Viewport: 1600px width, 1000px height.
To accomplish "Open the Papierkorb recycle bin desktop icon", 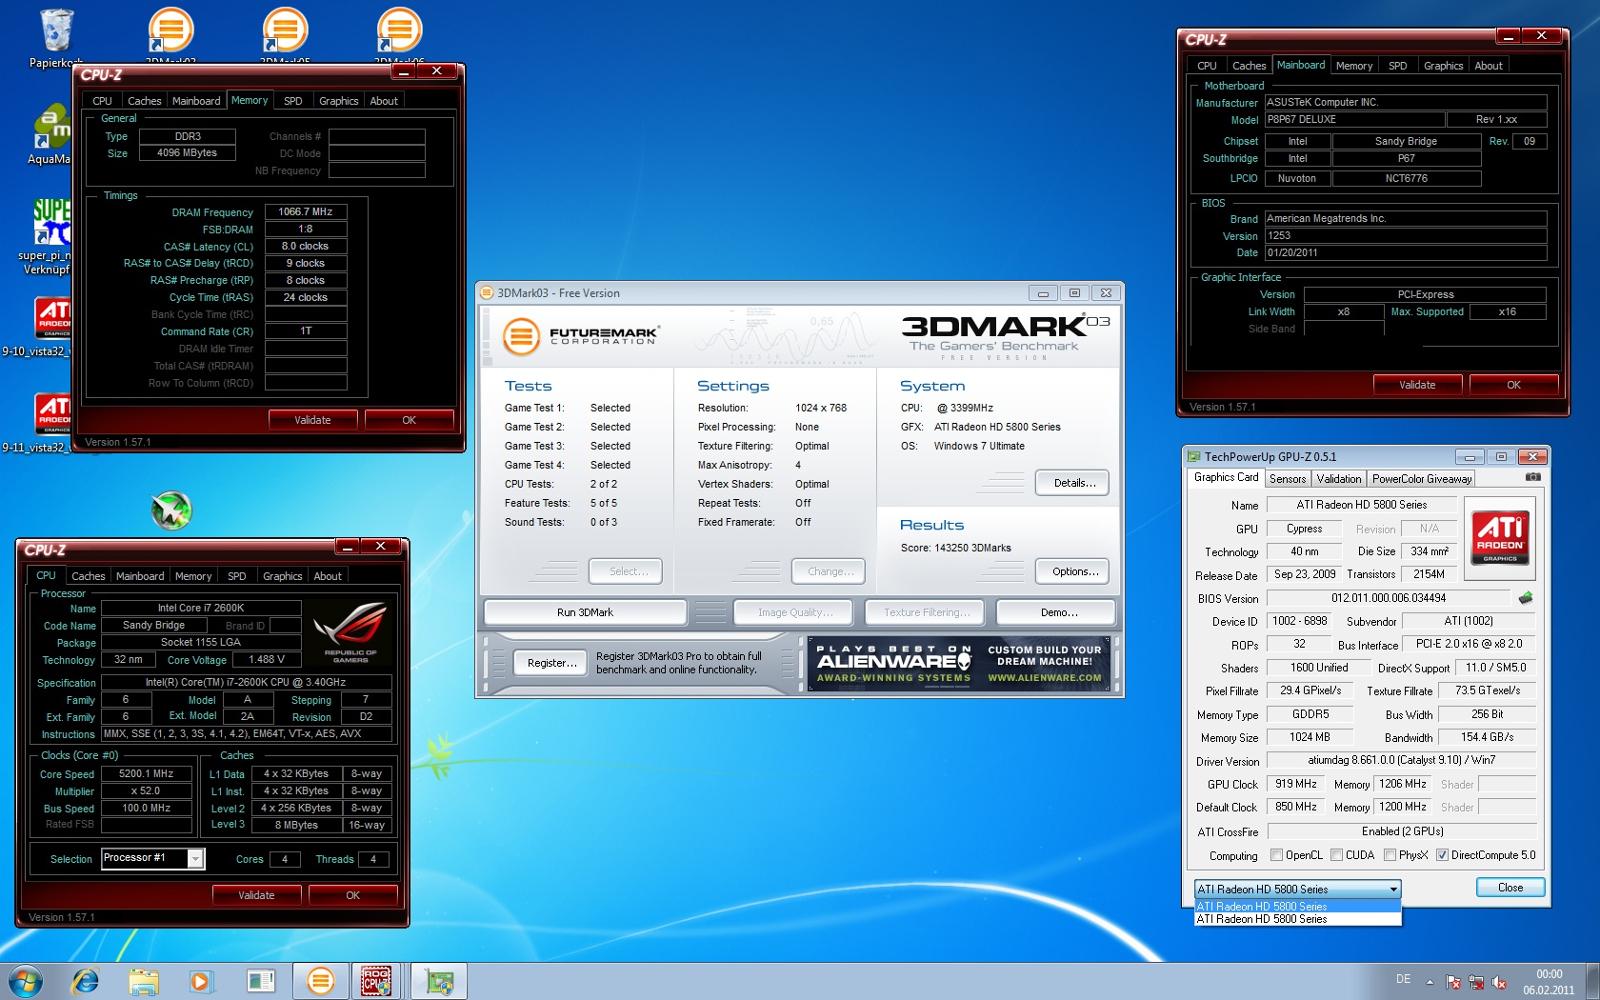I will tap(57, 30).
